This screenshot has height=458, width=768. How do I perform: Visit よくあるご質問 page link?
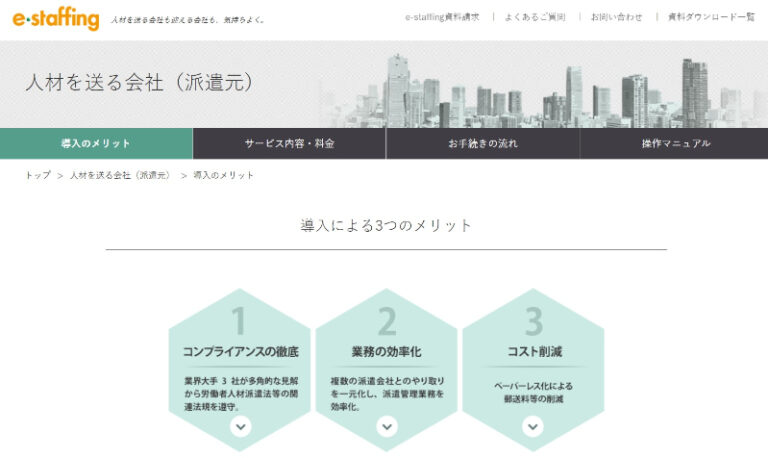tap(535, 17)
